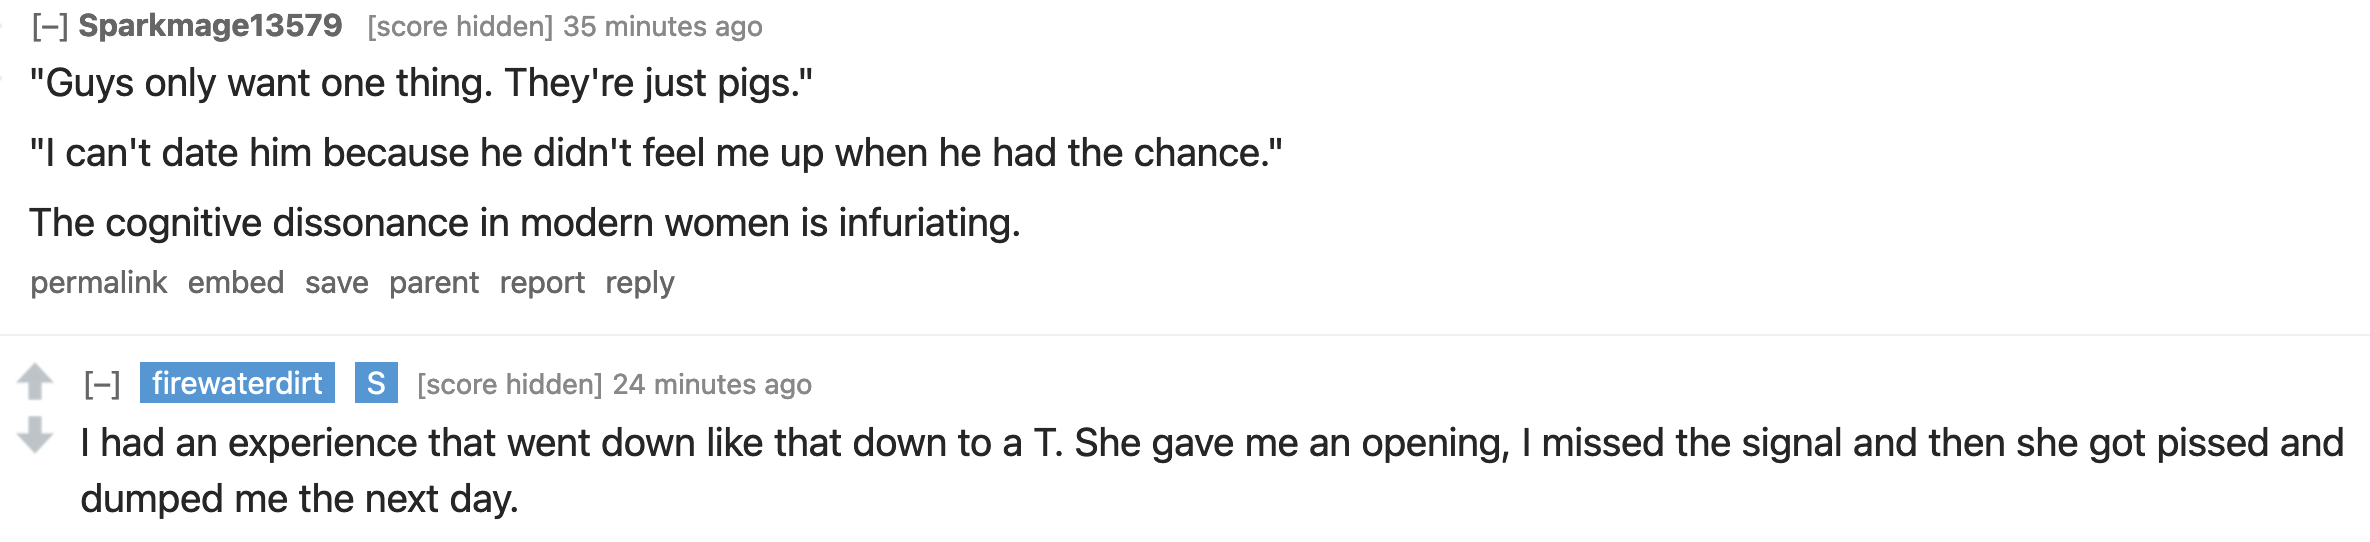Click the '24 minutes ago' timestamp
The image size is (2370, 542).
click(x=712, y=385)
